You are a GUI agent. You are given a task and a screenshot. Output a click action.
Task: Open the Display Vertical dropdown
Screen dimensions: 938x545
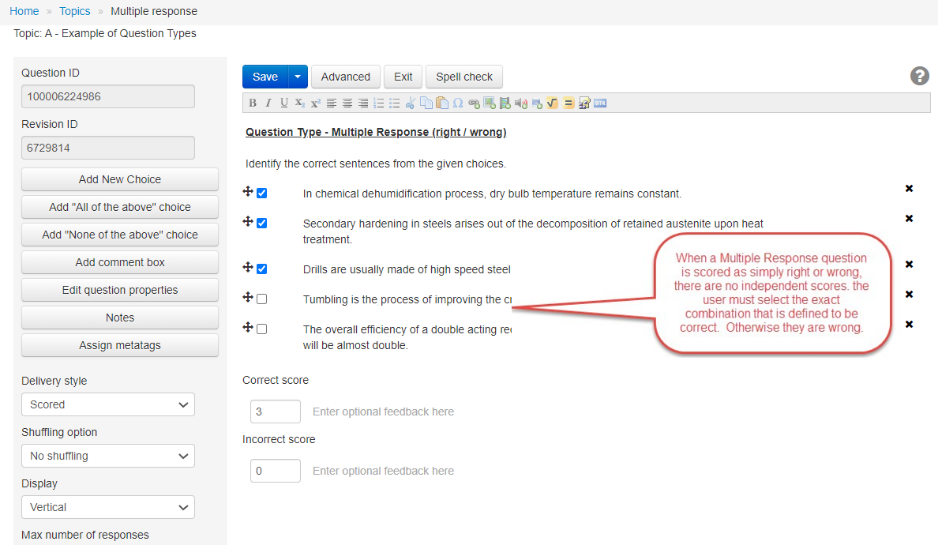pyautogui.click(x=108, y=507)
